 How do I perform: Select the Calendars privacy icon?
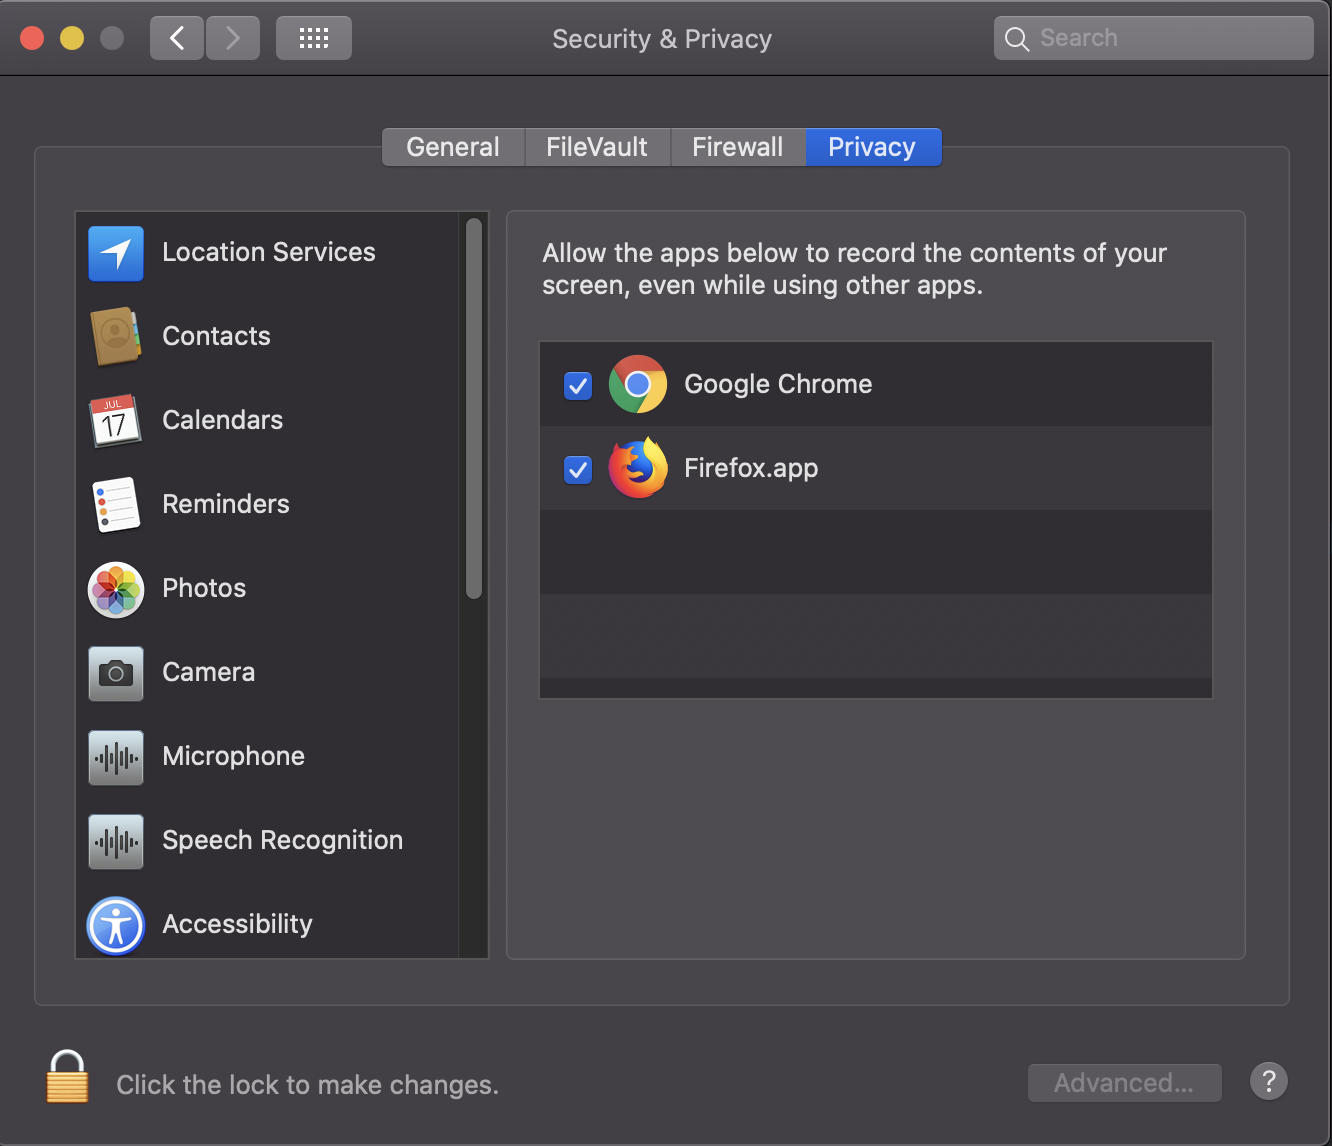[x=115, y=421]
